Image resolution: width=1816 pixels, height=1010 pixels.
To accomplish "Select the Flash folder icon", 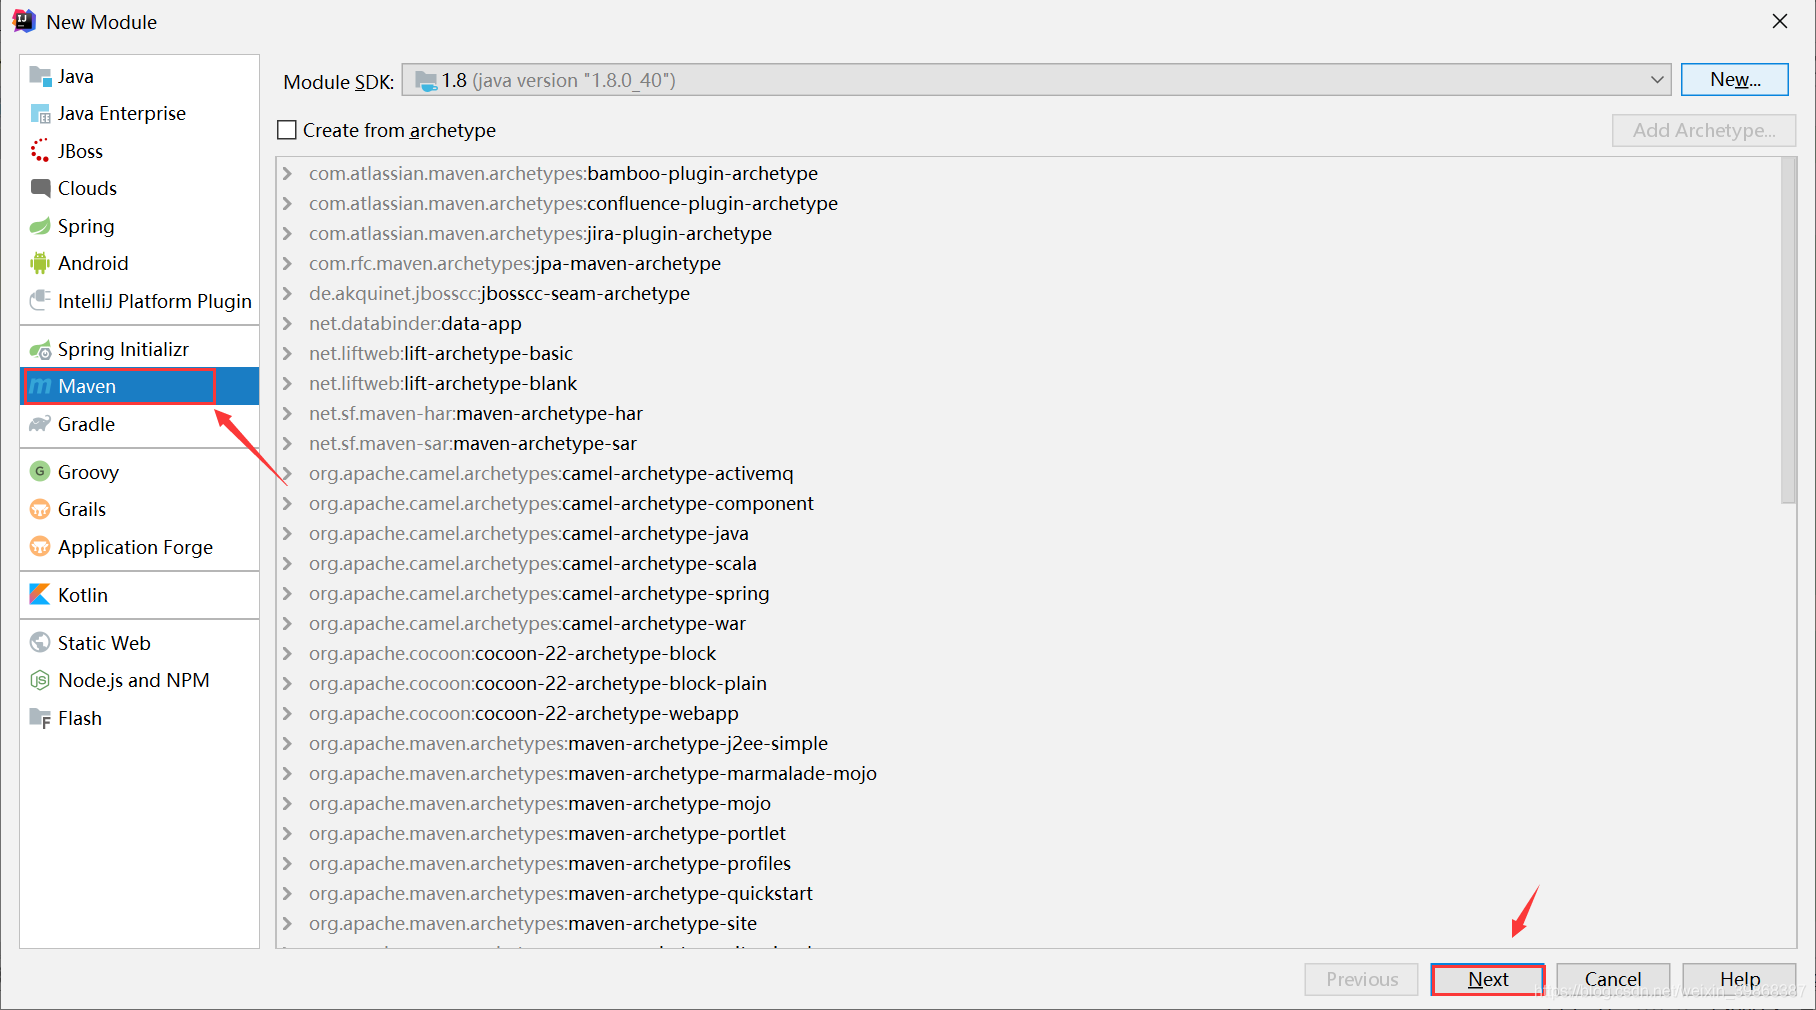I will (x=40, y=718).
